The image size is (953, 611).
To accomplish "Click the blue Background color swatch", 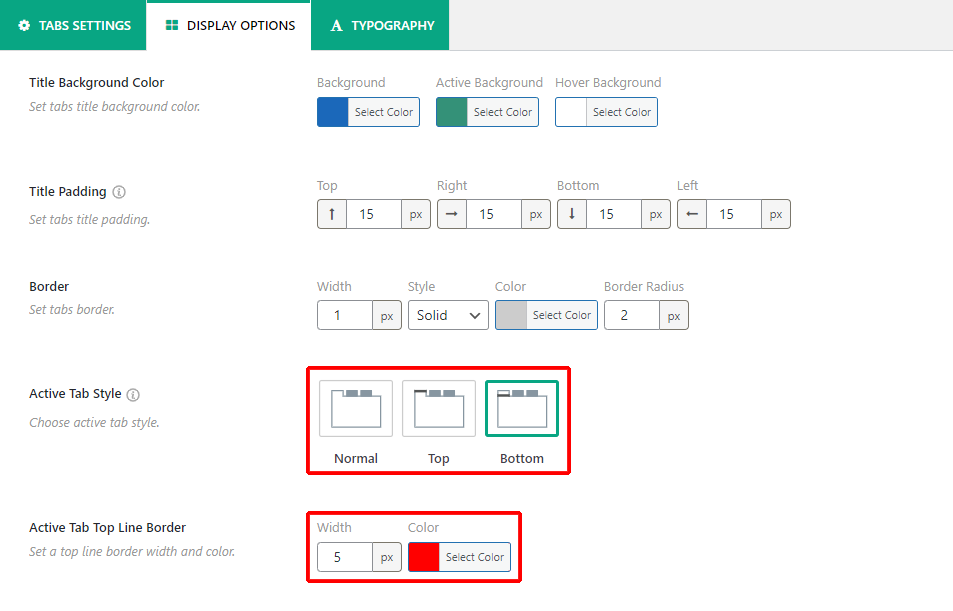I will (333, 112).
